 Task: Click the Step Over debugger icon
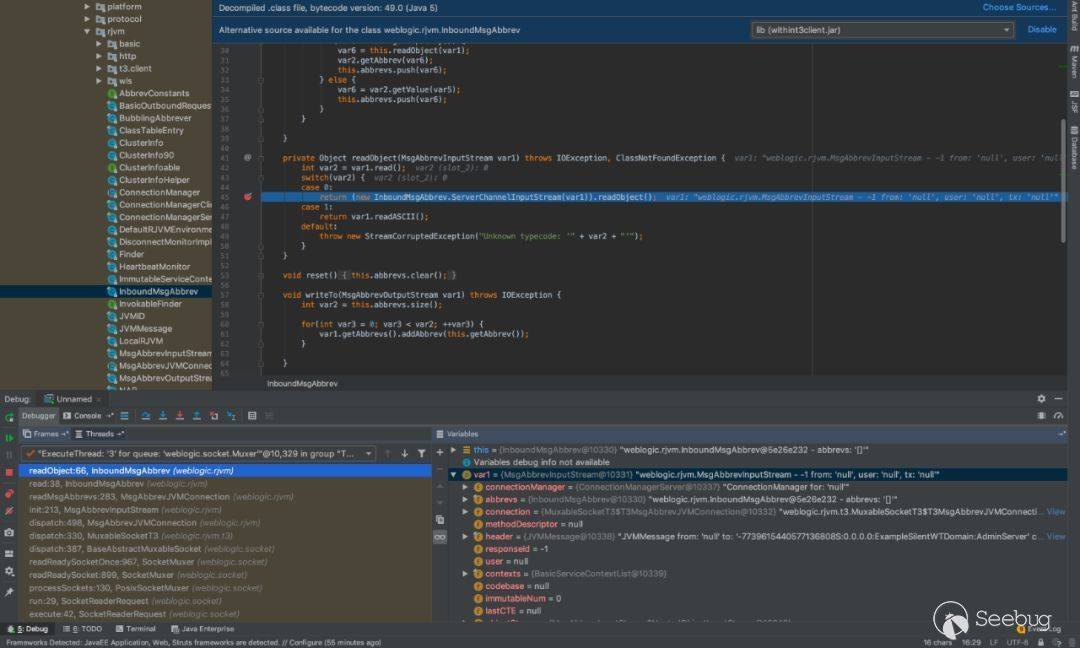tap(146, 416)
